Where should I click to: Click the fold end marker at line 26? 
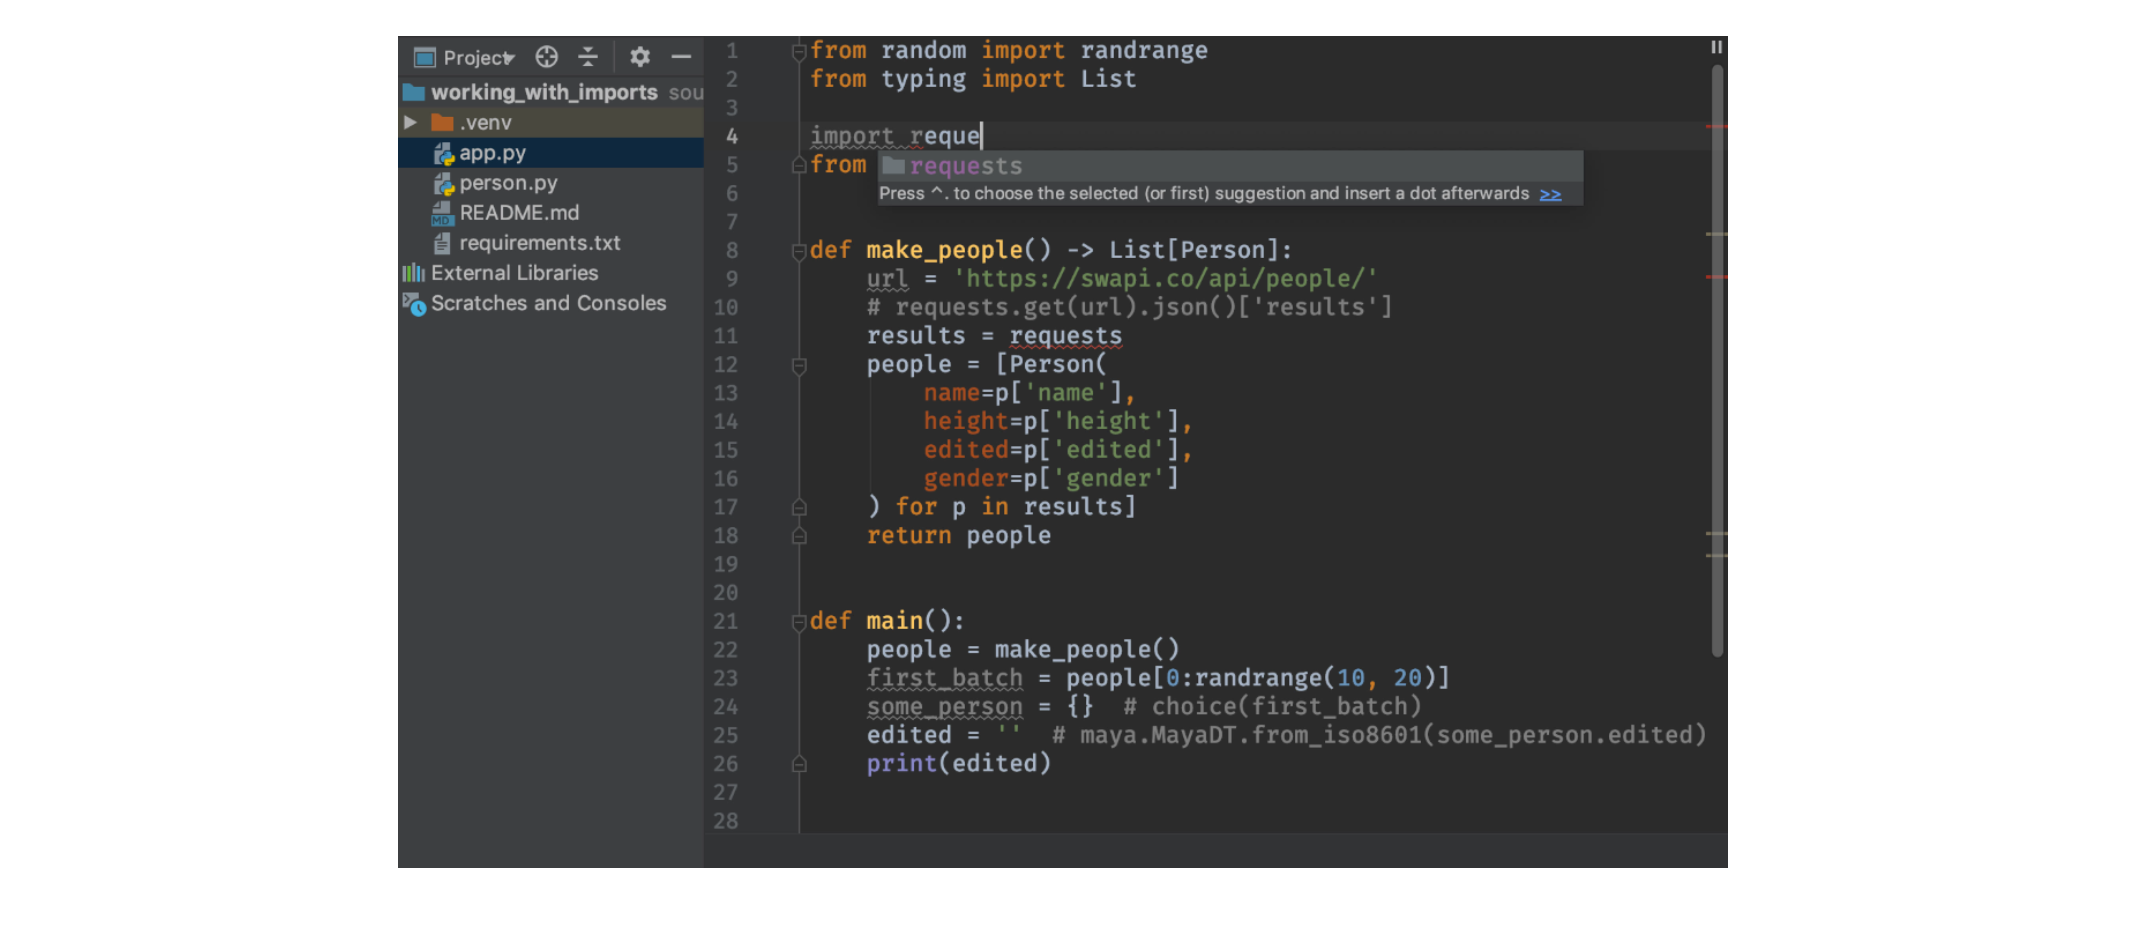tap(799, 764)
